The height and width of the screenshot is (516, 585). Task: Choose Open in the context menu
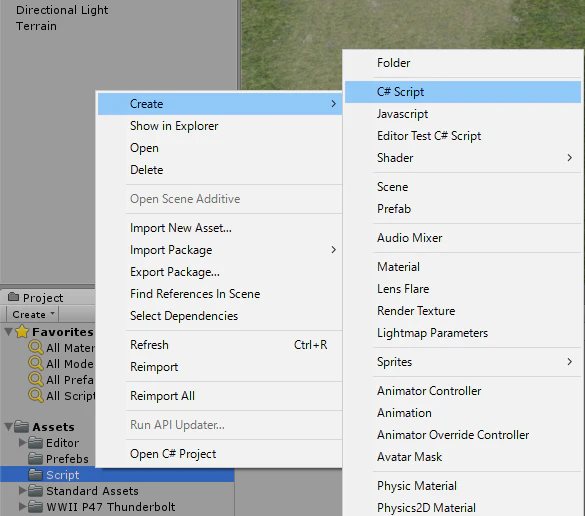tap(220, 148)
